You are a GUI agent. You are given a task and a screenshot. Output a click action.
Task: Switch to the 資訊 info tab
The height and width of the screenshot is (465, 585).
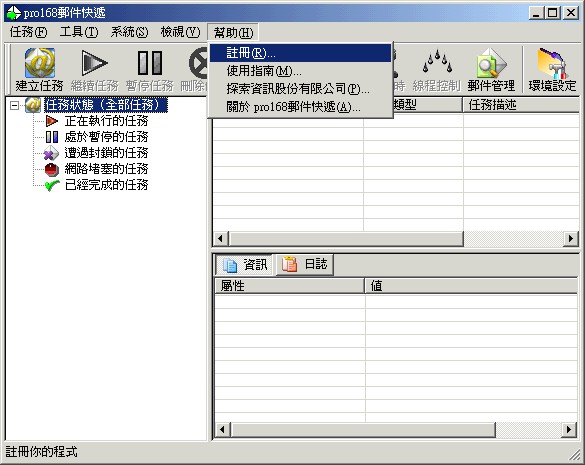(244, 265)
